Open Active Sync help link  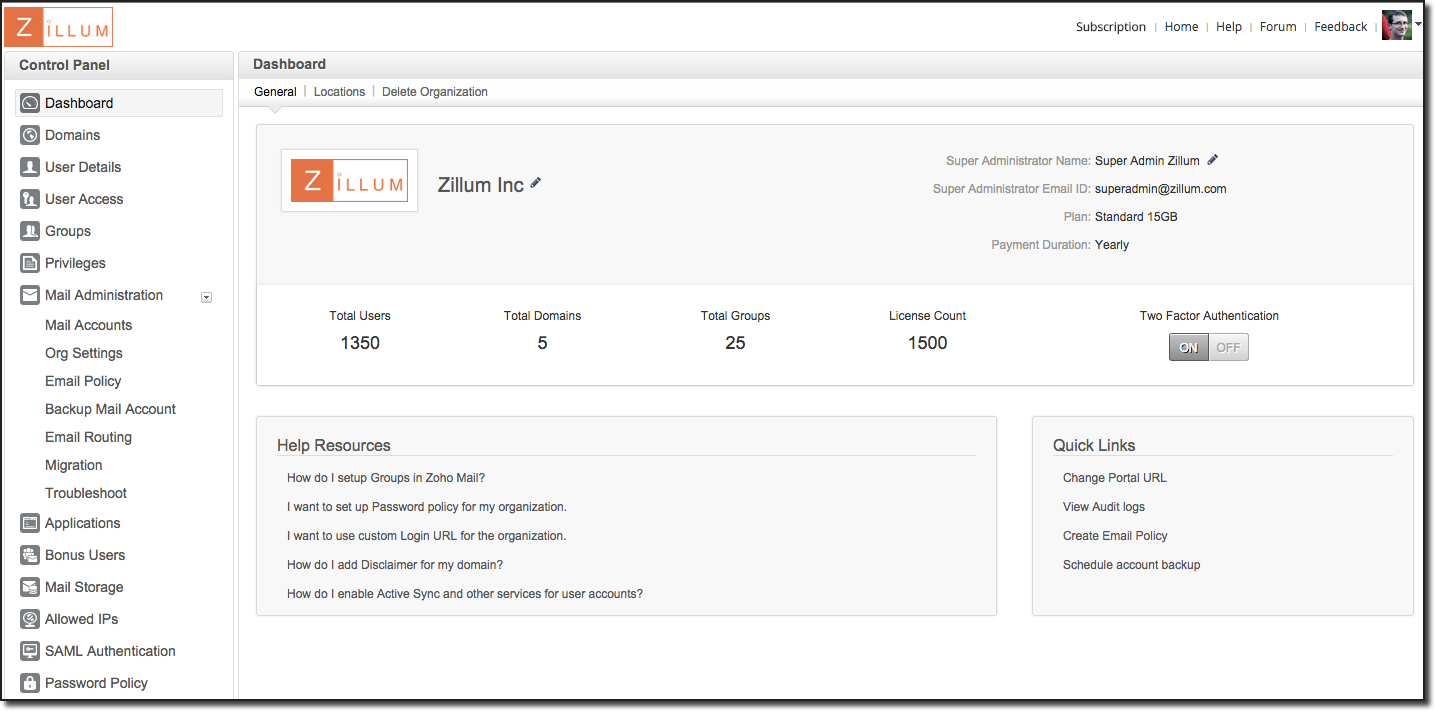[x=465, y=594]
